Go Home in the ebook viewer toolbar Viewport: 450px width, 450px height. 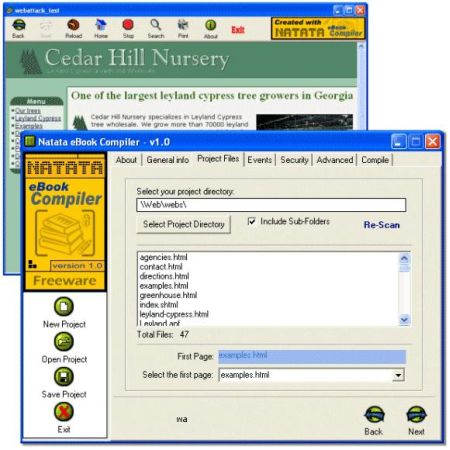tap(101, 25)
